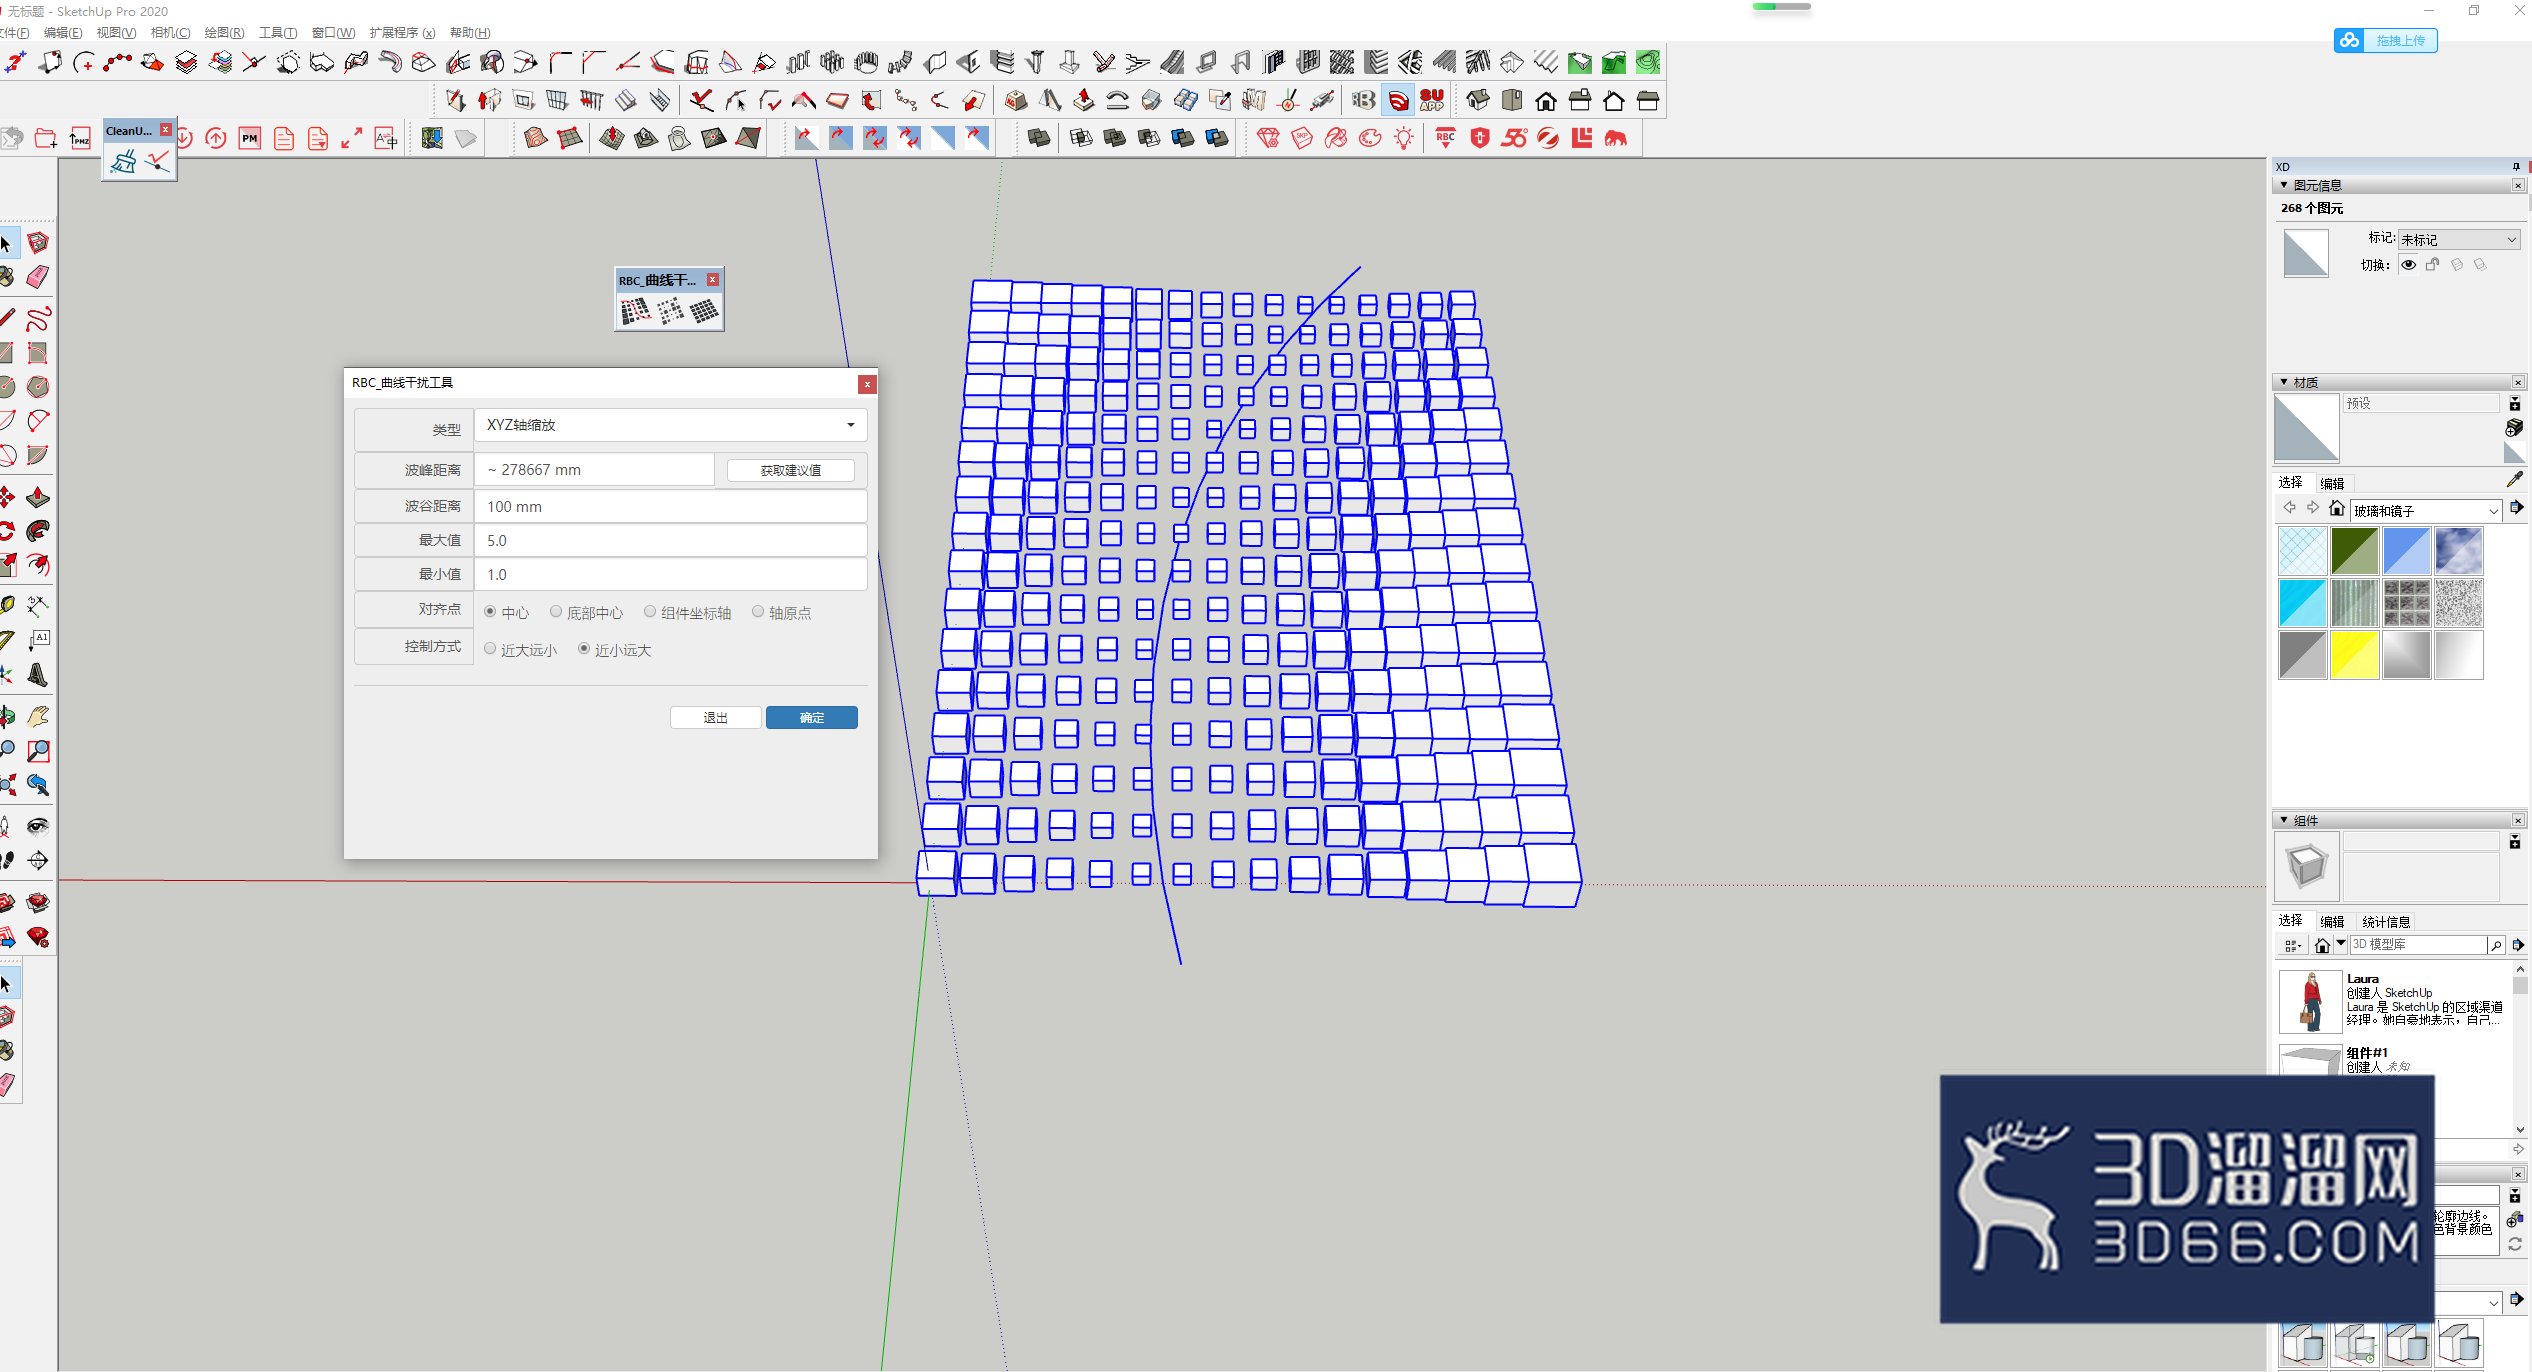Viewport: 2532px width, 1372px height.
Task: Click the CleanUp broom icon
Action: [124, 160]
